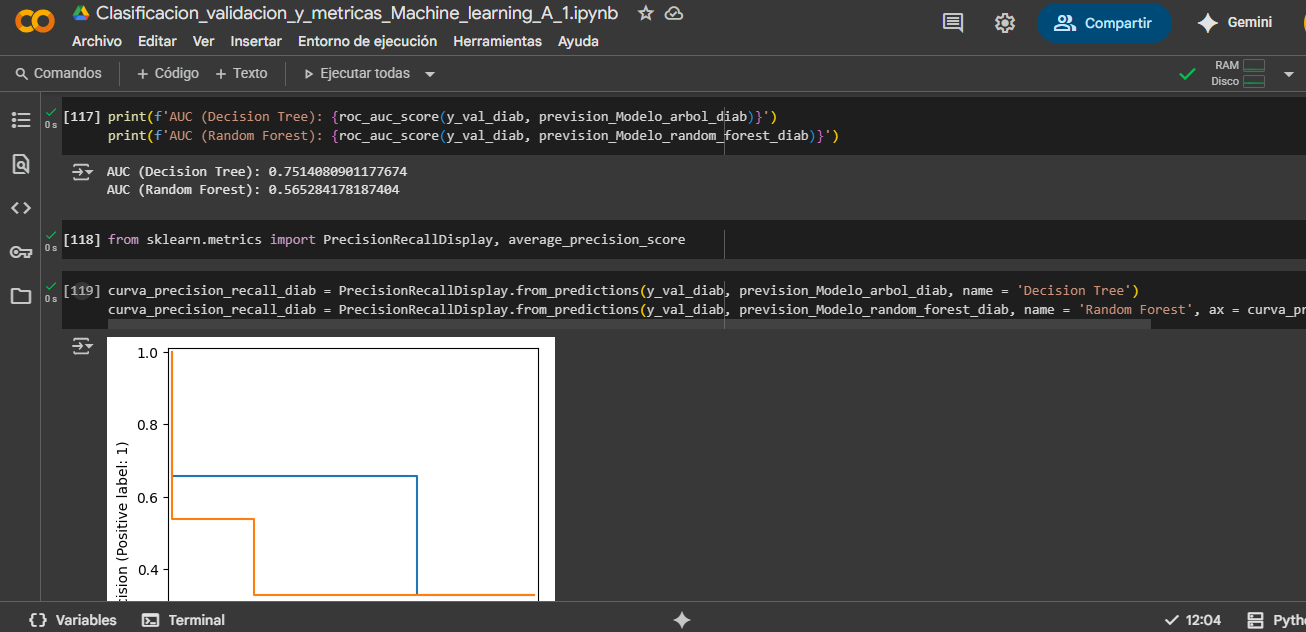Open the Colab logo home link
The width and height of the screenshot is (1306, 632).
click(x=35, y=21)
